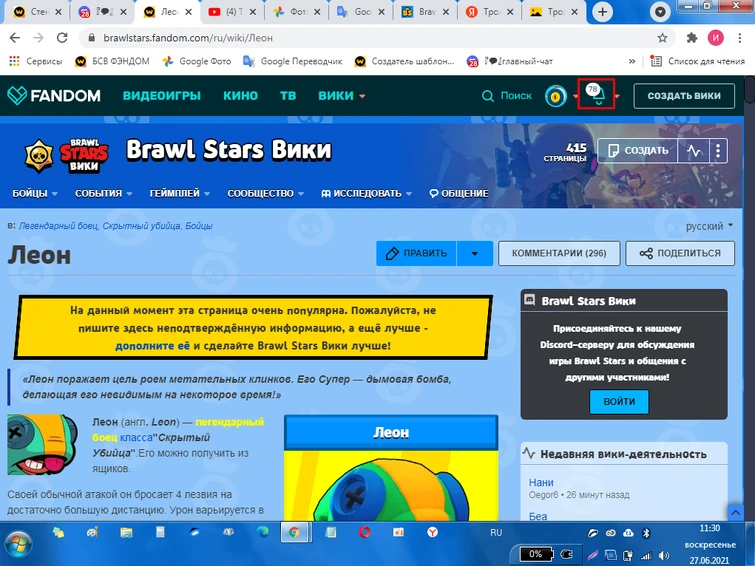Viewport: 755px width, 566px height.
Task: Click the FANDOM logo
Action: 54,95
